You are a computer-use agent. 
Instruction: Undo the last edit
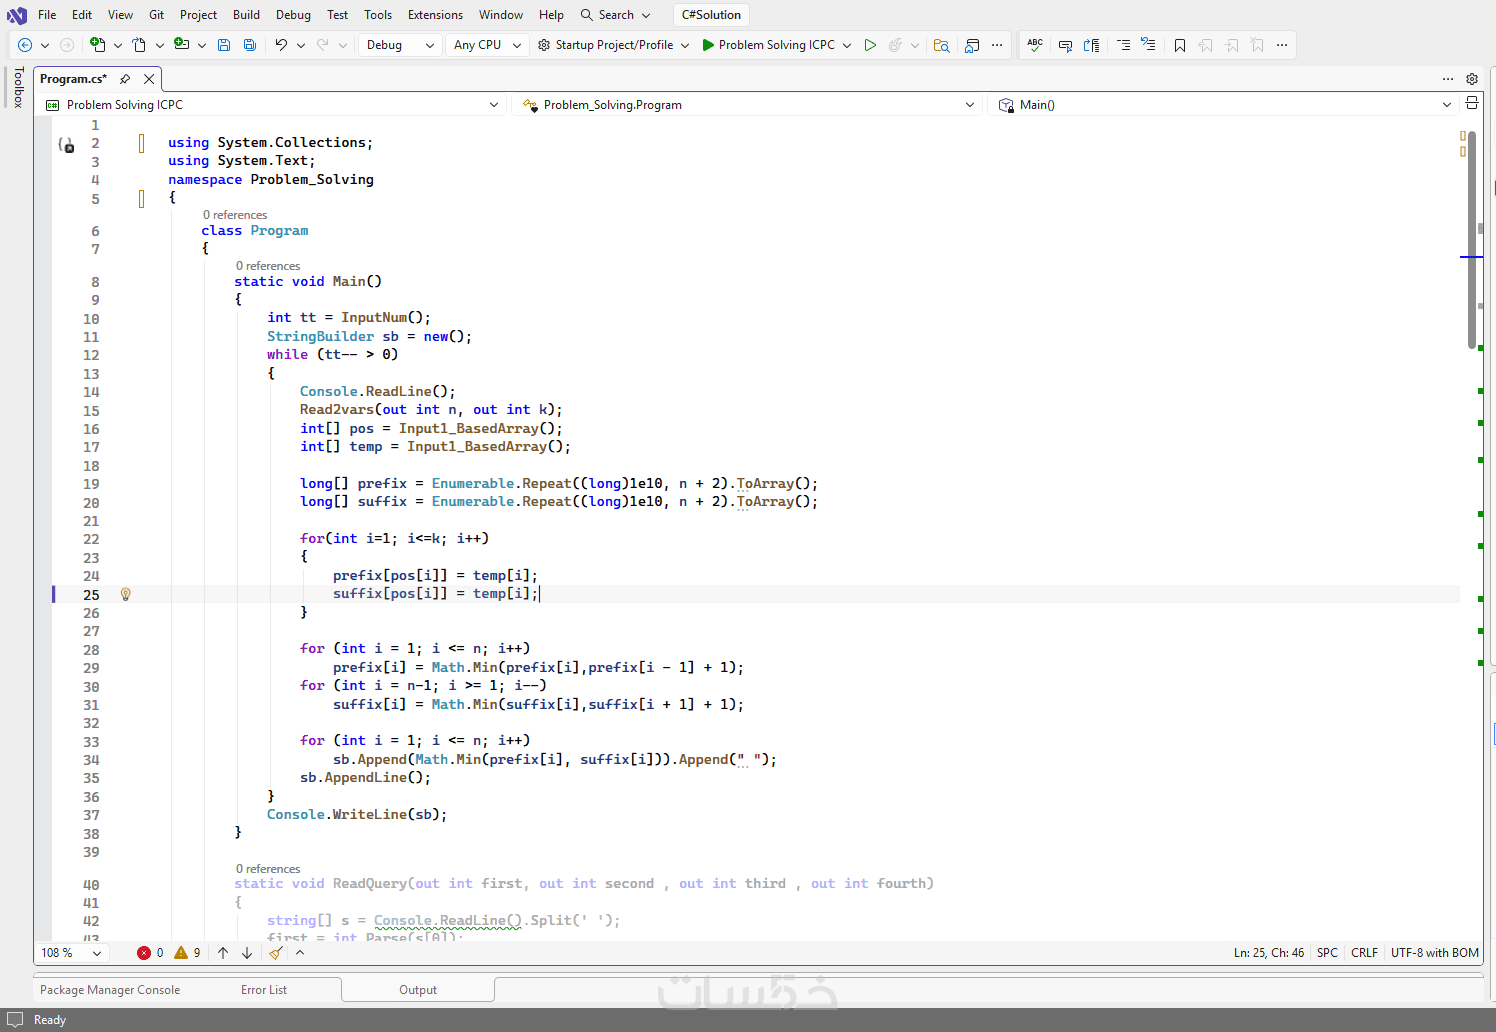[281, 45]
